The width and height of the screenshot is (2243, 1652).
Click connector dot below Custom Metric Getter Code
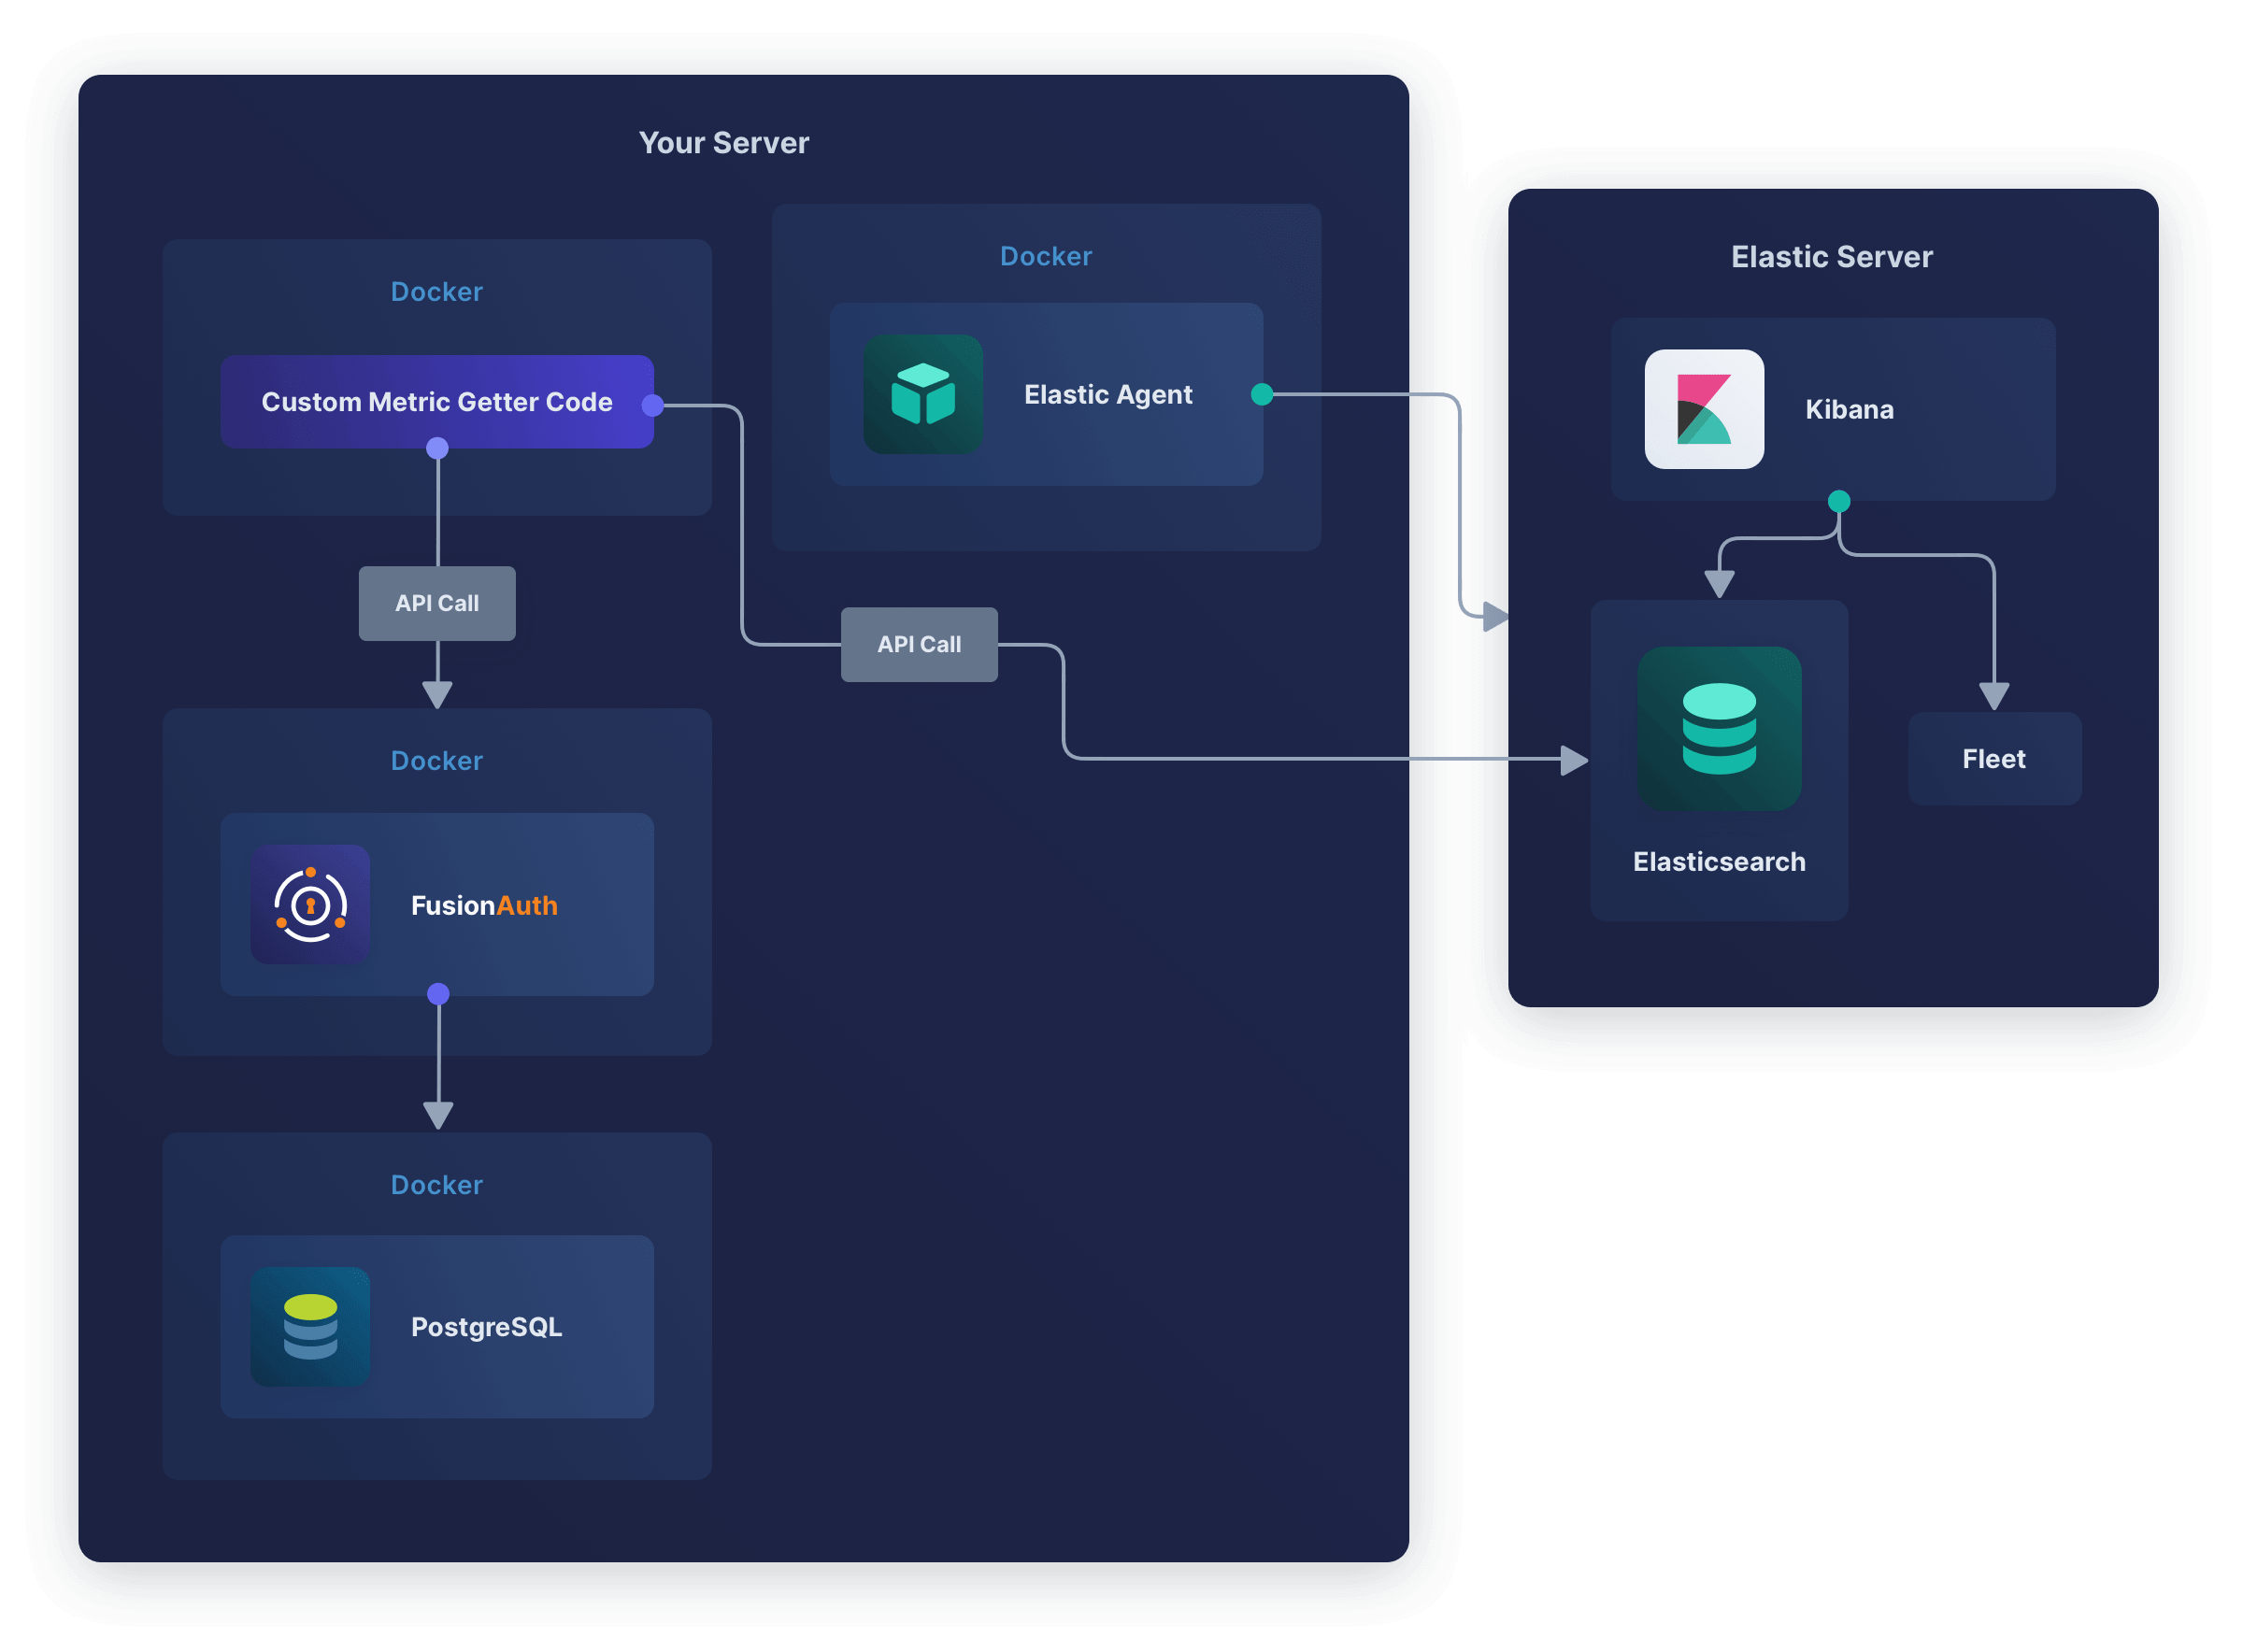tap(437, 448)
